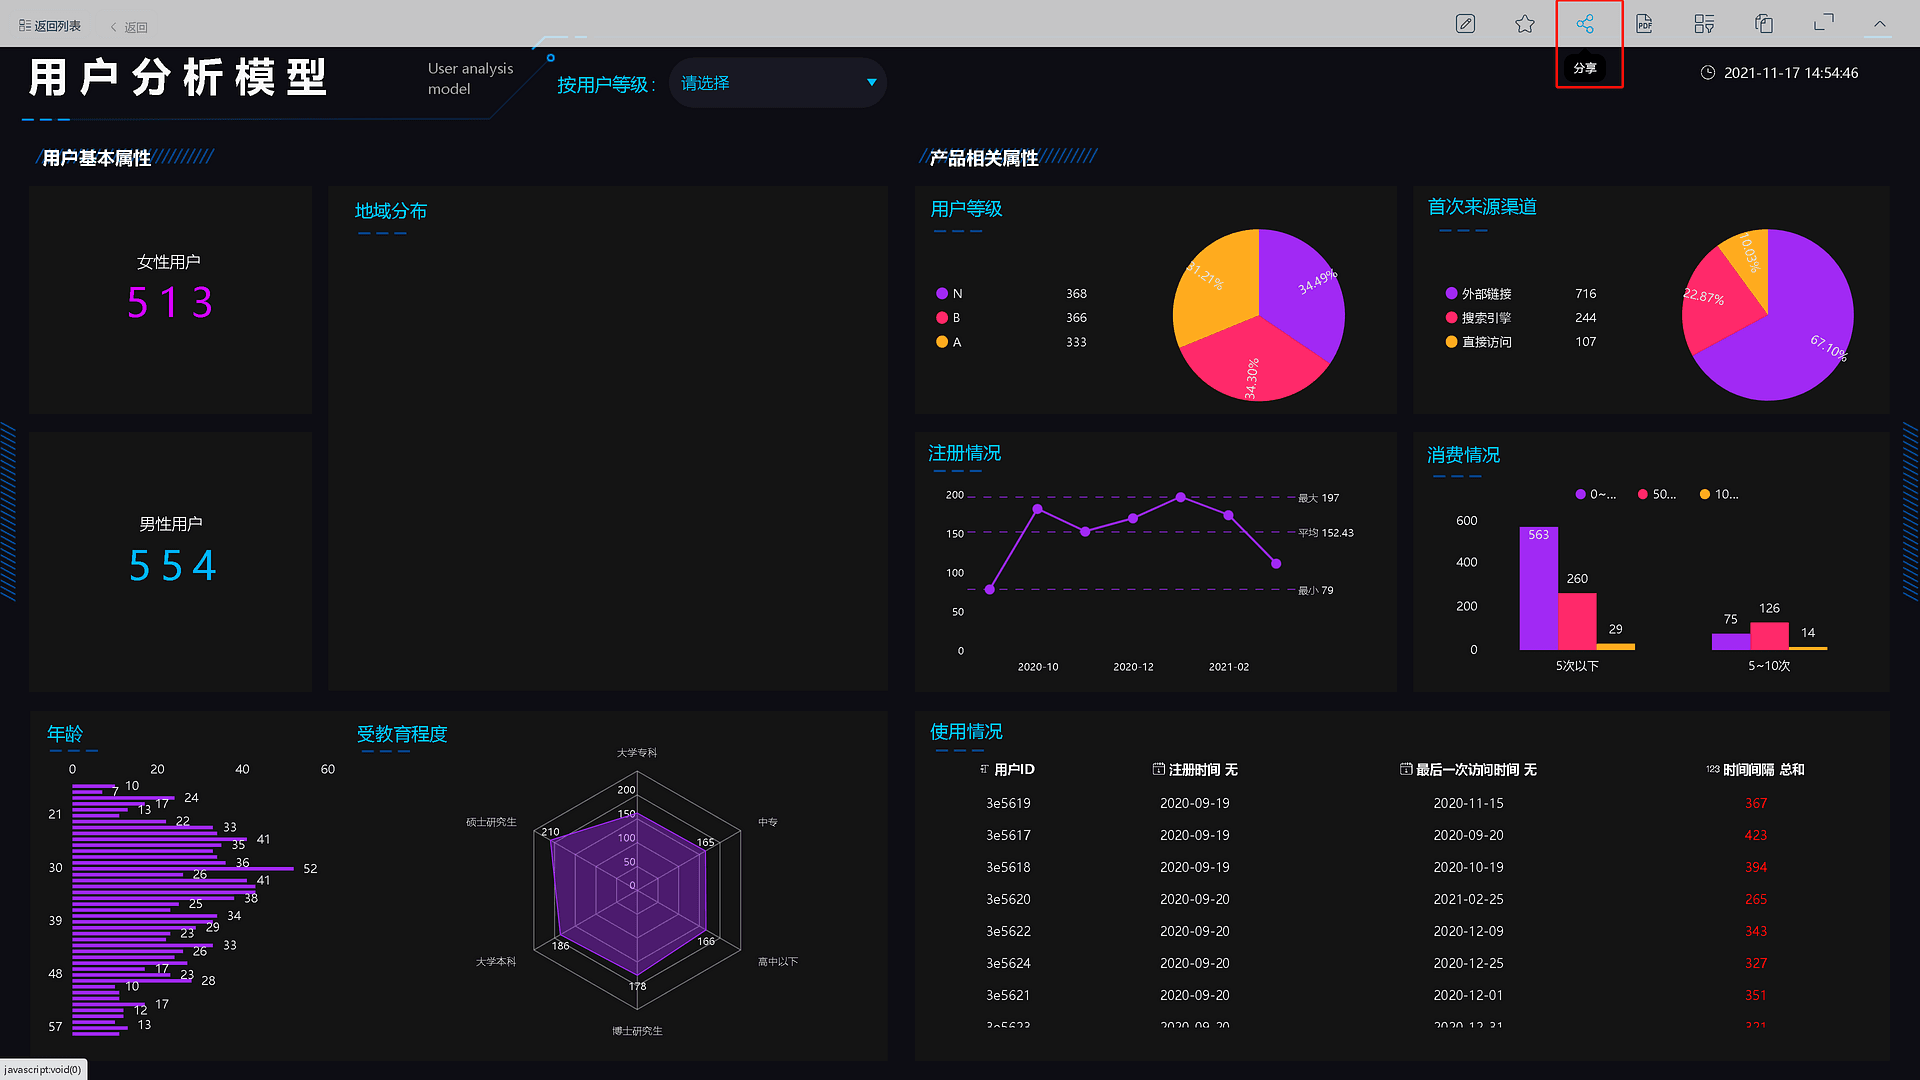Image resolution: width=1920 pixels, height=1080 pixels.
Task: Collapse the top toolbar with the up chevron
Action: click(1880, 23)
